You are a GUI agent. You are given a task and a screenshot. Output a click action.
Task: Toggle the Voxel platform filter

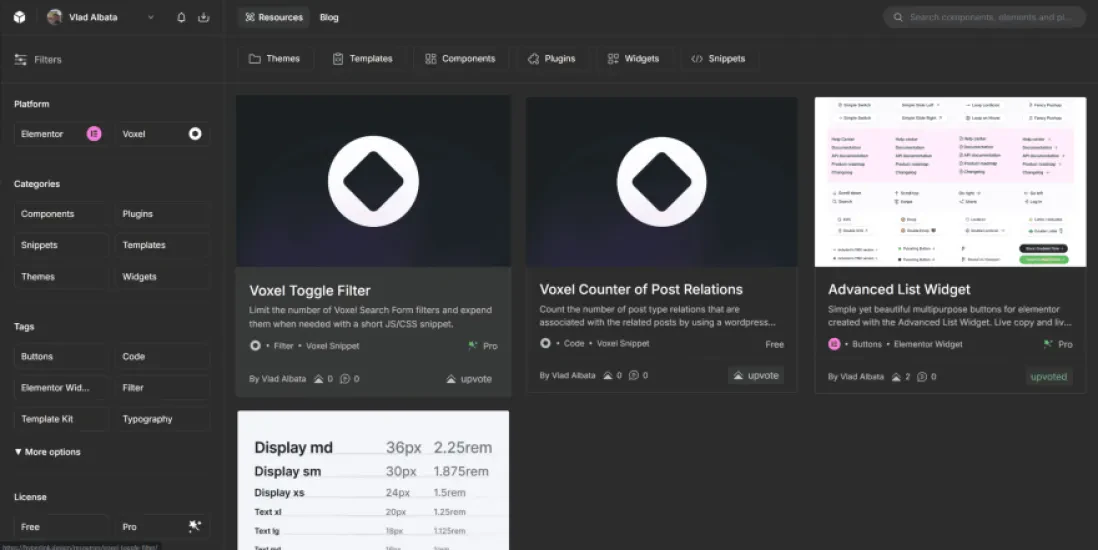tap(162, 134)
